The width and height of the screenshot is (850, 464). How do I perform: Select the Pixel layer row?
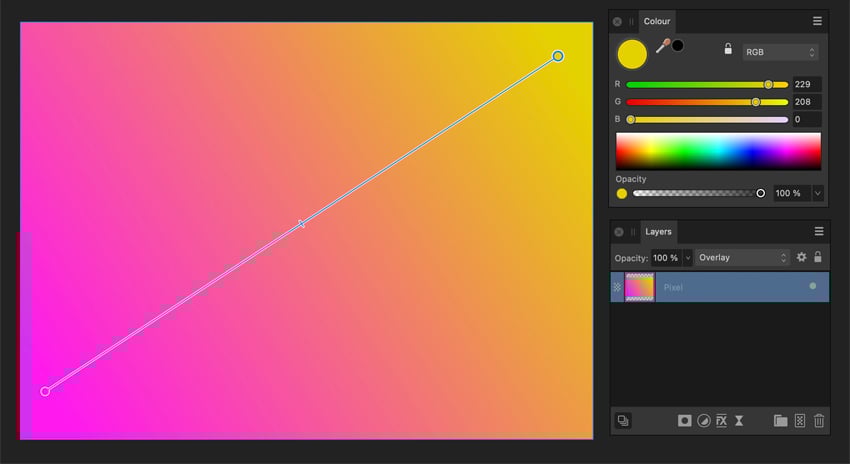coord(720,287)
